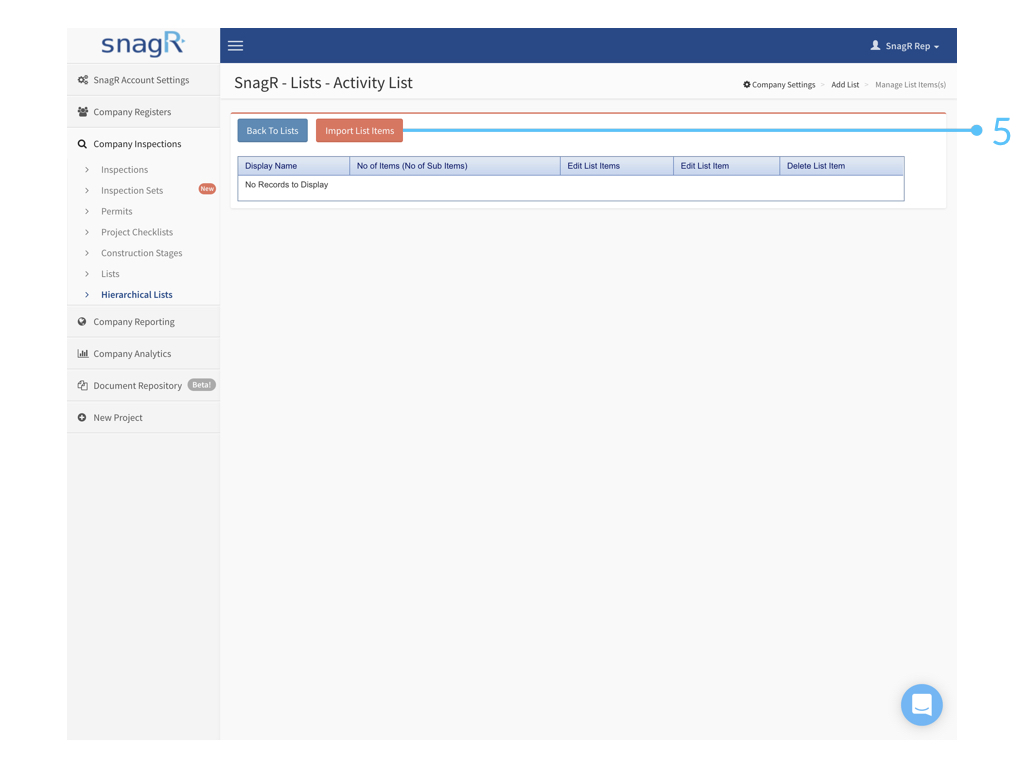Open Hierarchical Lists submenu link
The height and width of the screenshot is (768, 1024).
(136, 295)
